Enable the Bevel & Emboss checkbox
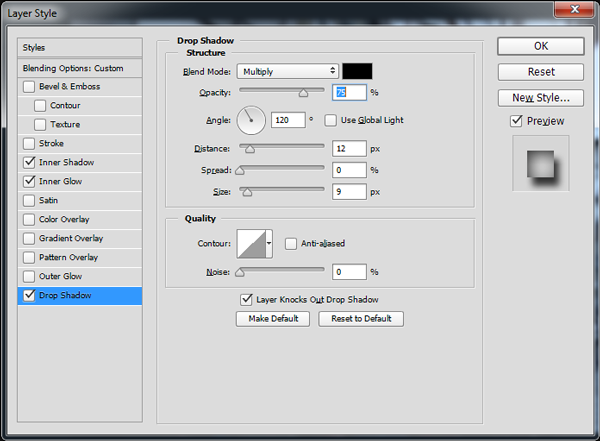The height and width of the screenshot is (441, 600). [29, 87]
